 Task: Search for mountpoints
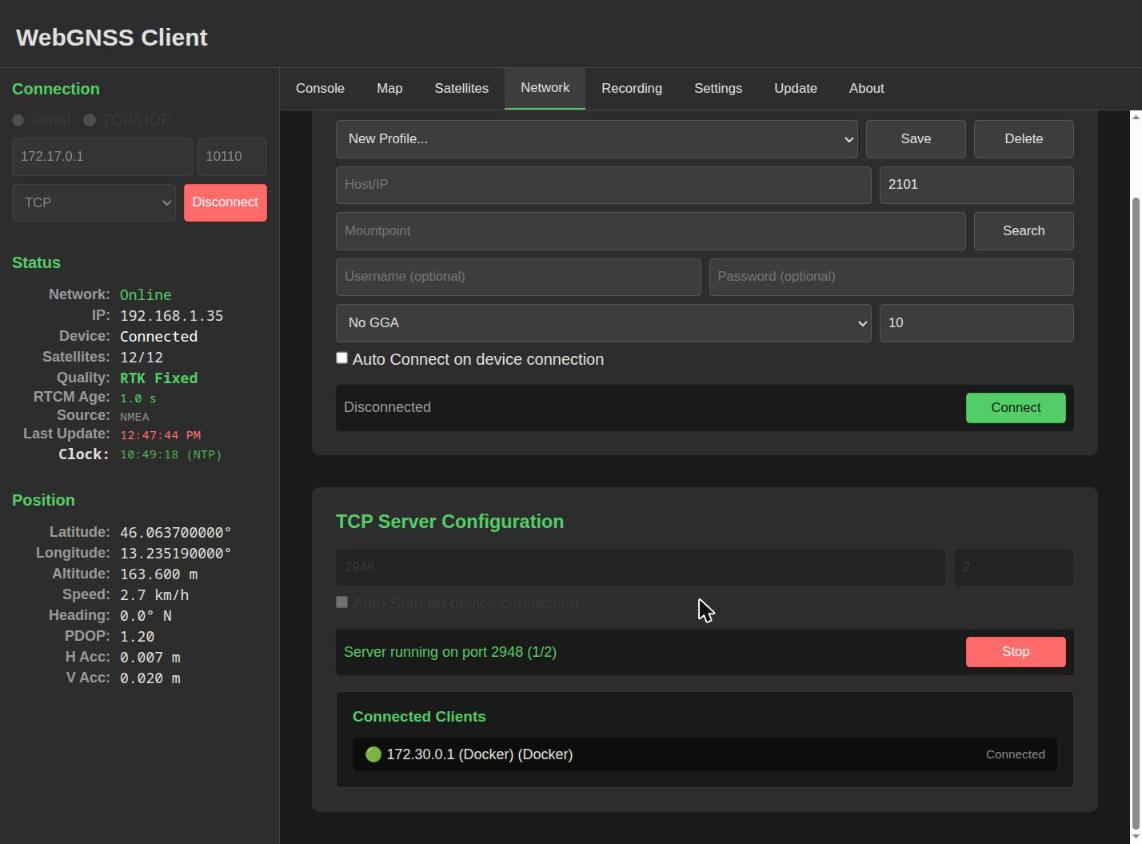tap(1023, 231)
